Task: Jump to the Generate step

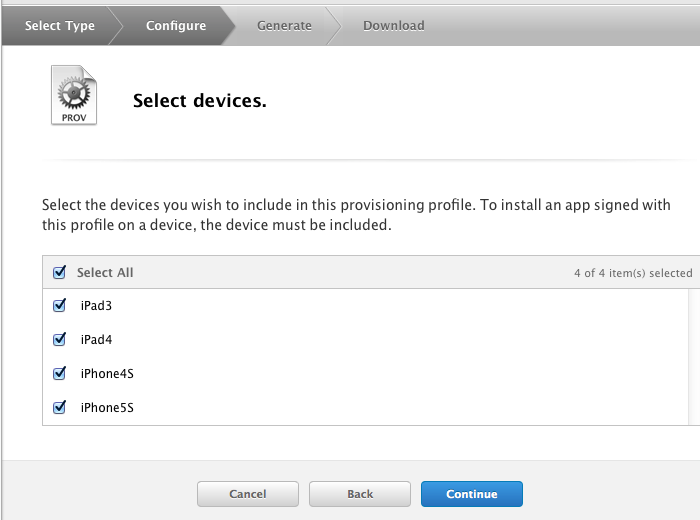Action: coord(284,25)
